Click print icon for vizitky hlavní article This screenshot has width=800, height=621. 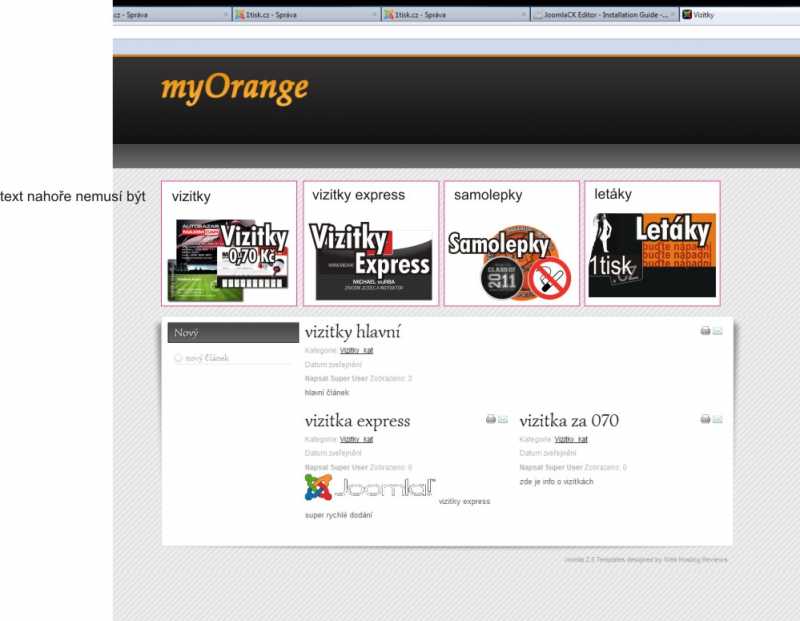(705, 330)
